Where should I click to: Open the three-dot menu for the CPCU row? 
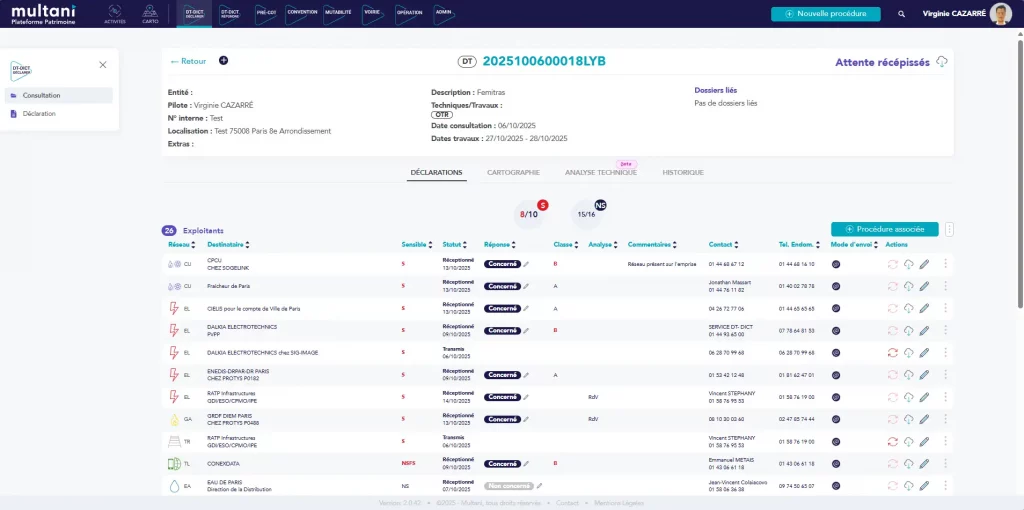pos(944,264)
